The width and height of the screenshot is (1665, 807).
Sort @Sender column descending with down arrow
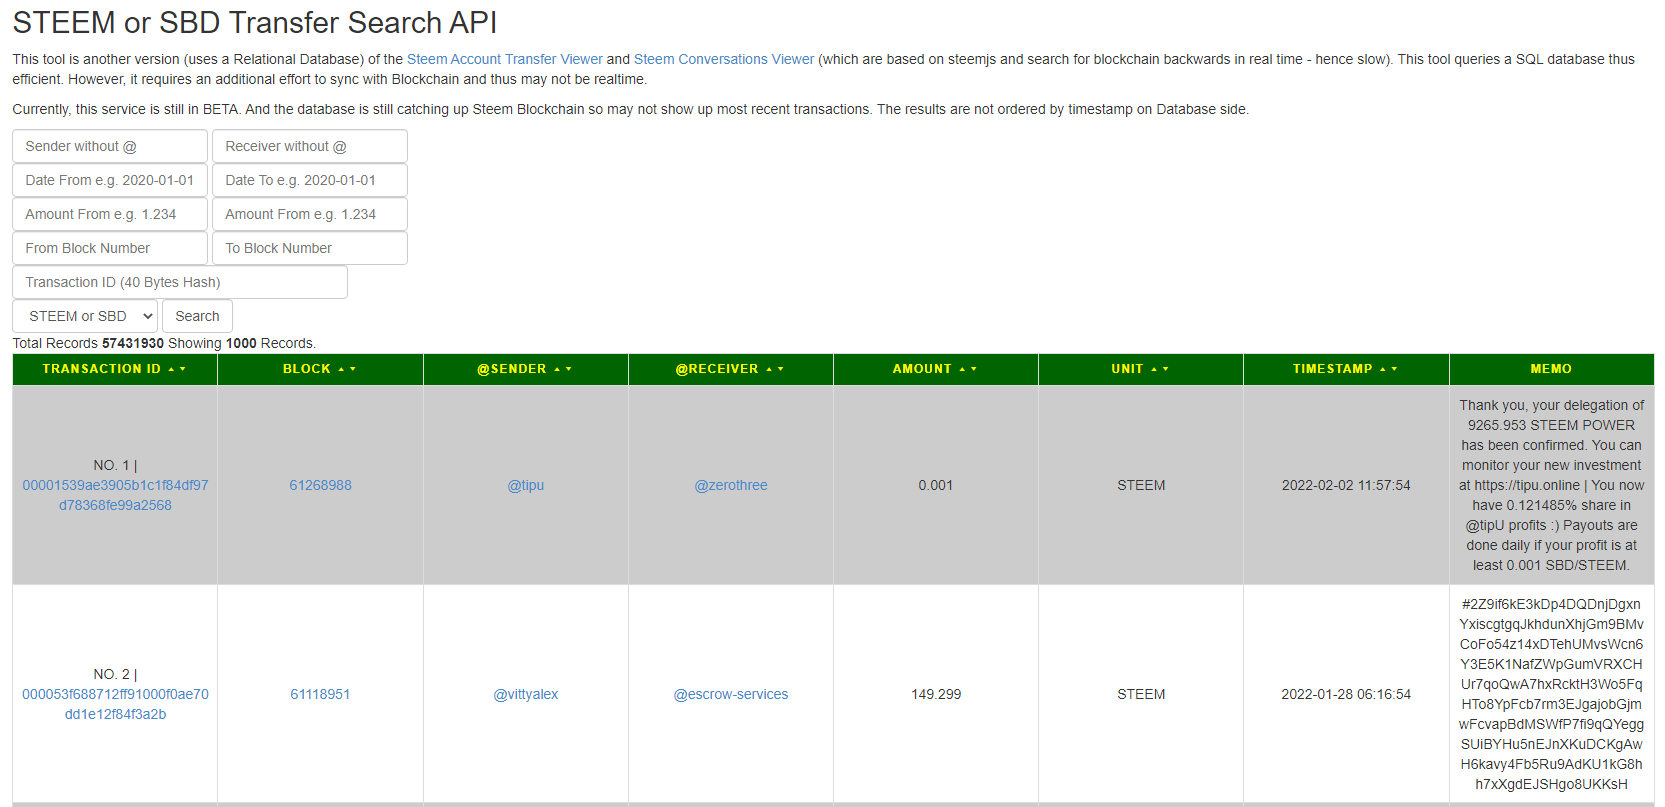click(569, 369)
